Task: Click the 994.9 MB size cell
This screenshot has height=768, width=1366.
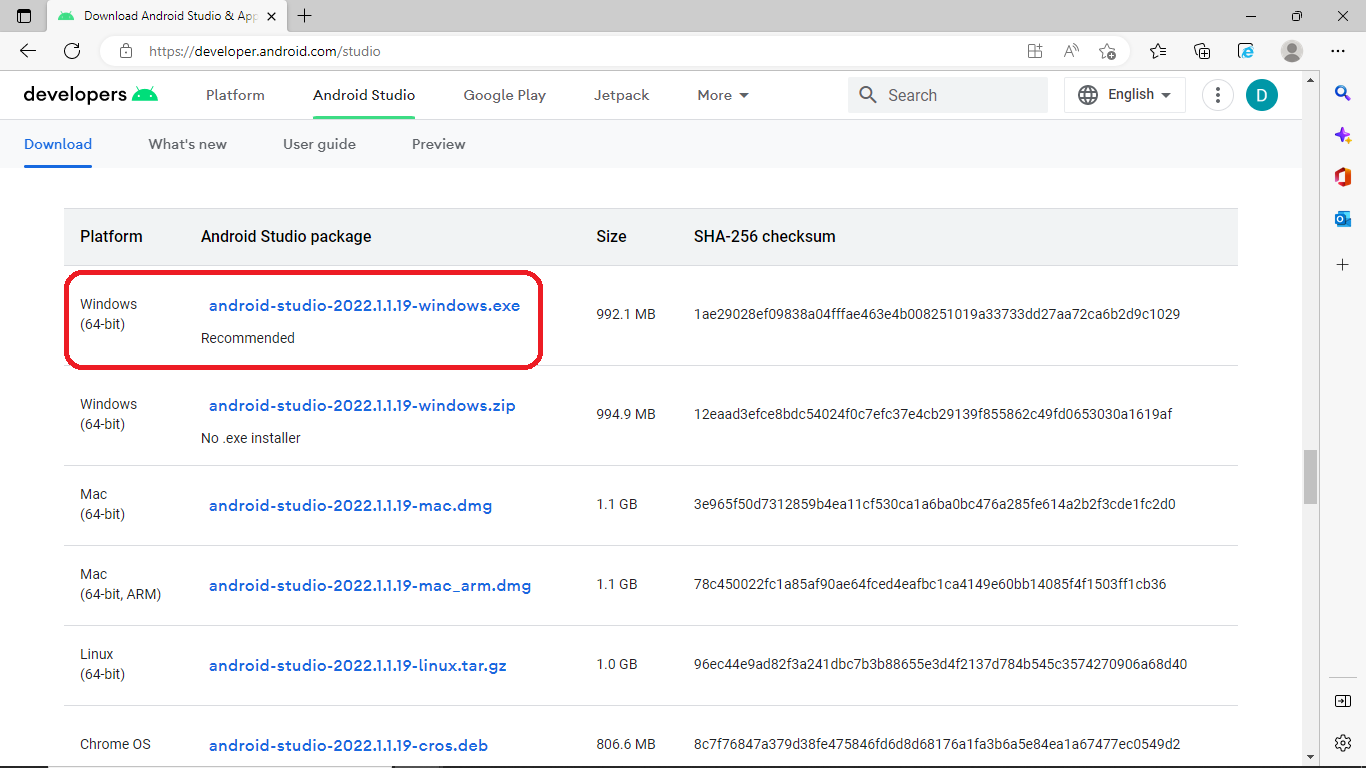Action: (626, 414)
